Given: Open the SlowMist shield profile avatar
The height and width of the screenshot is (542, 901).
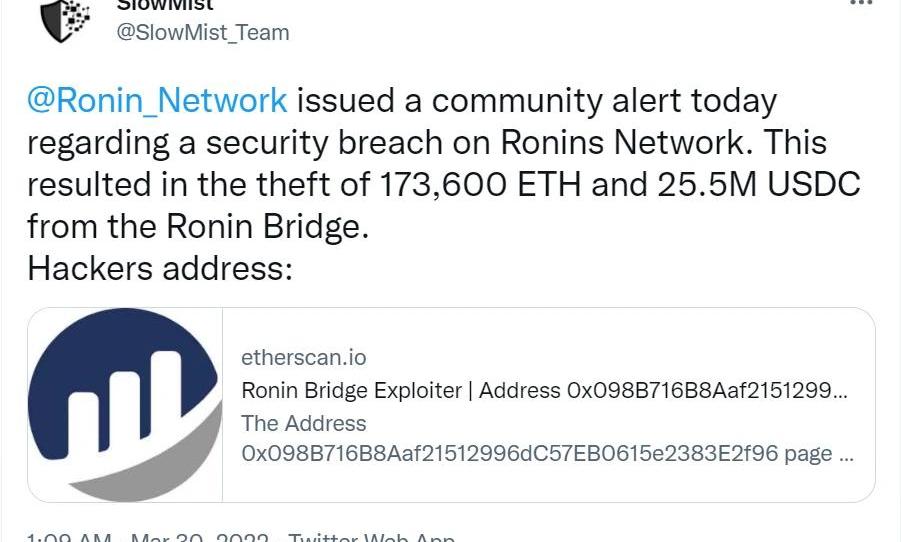Looking at the screenshot, I should click(65, 21).
